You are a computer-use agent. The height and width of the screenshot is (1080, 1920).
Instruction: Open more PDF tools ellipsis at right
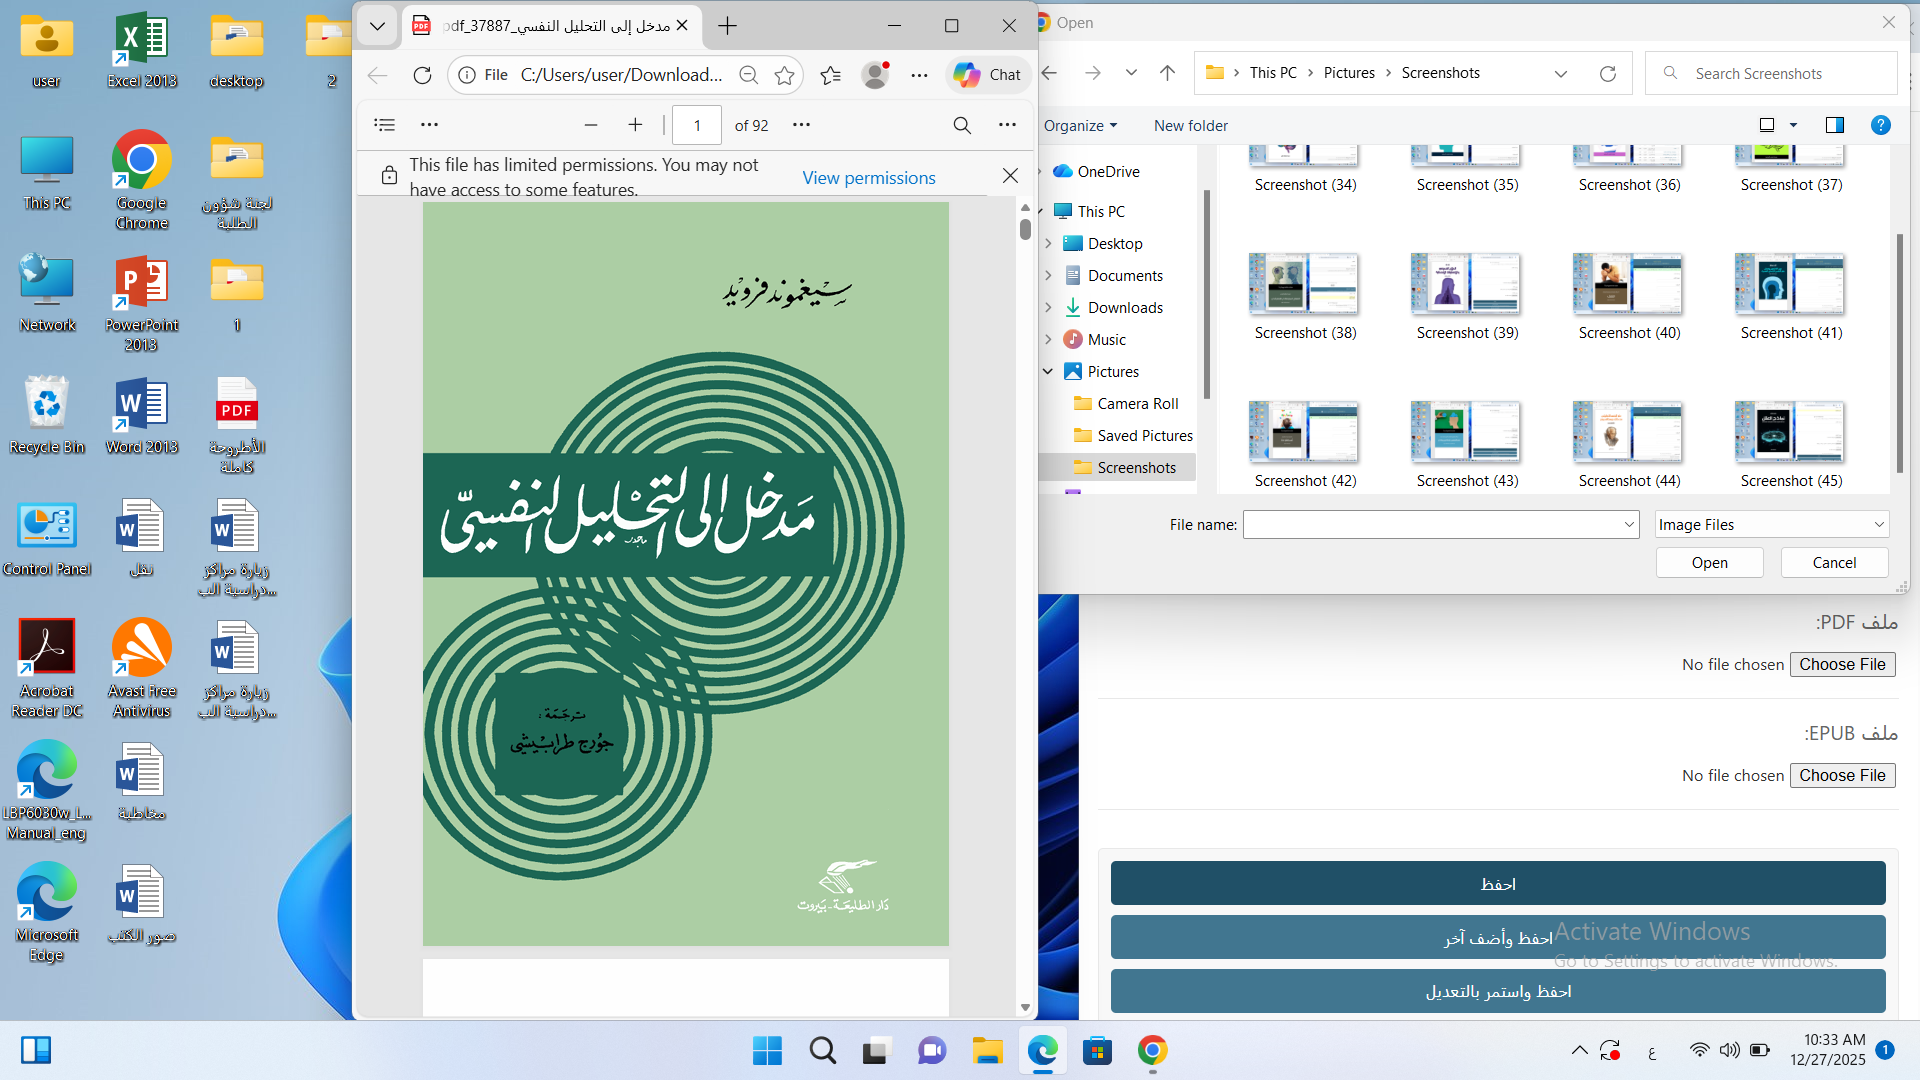[x=1007, y=125]
